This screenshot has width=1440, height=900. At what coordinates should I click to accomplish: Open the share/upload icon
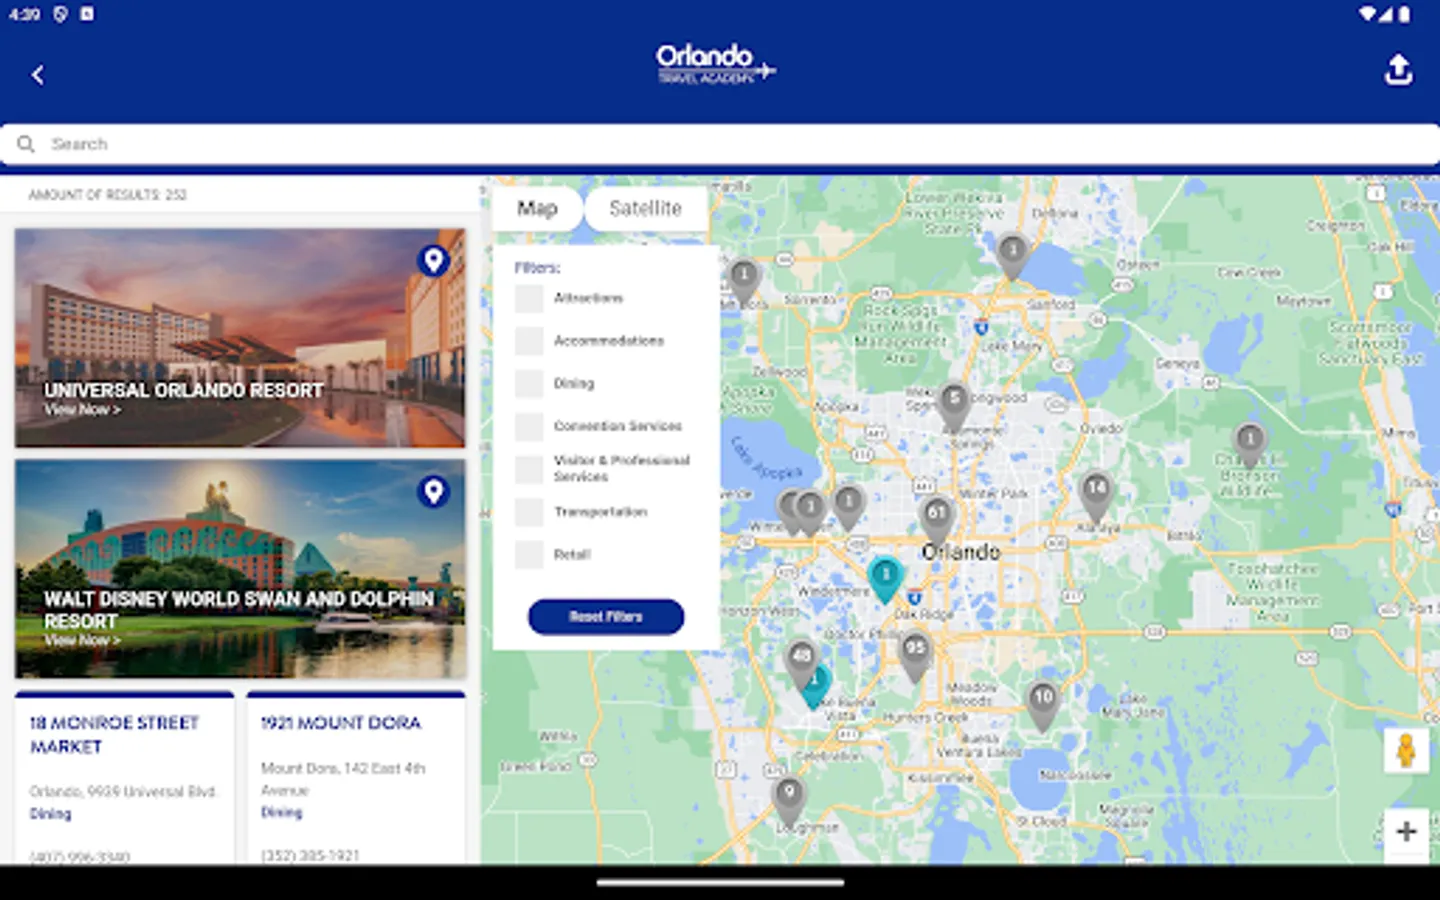click(x=1398, y=70)
